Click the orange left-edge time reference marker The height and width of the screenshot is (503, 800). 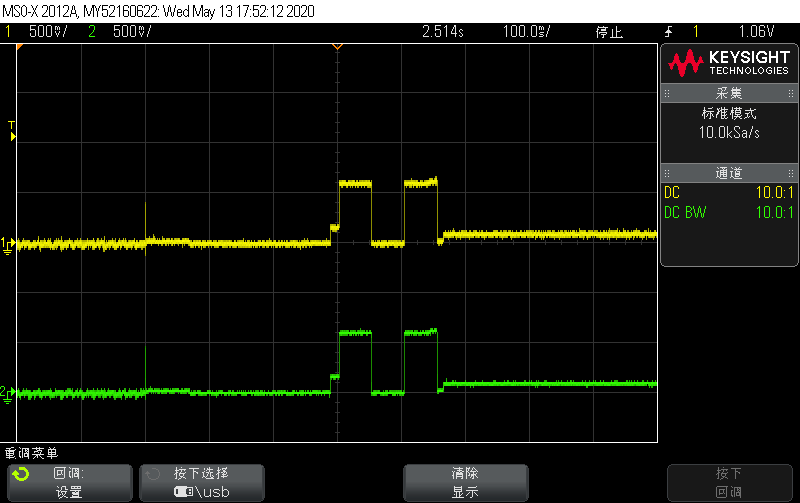pos(20,47)
